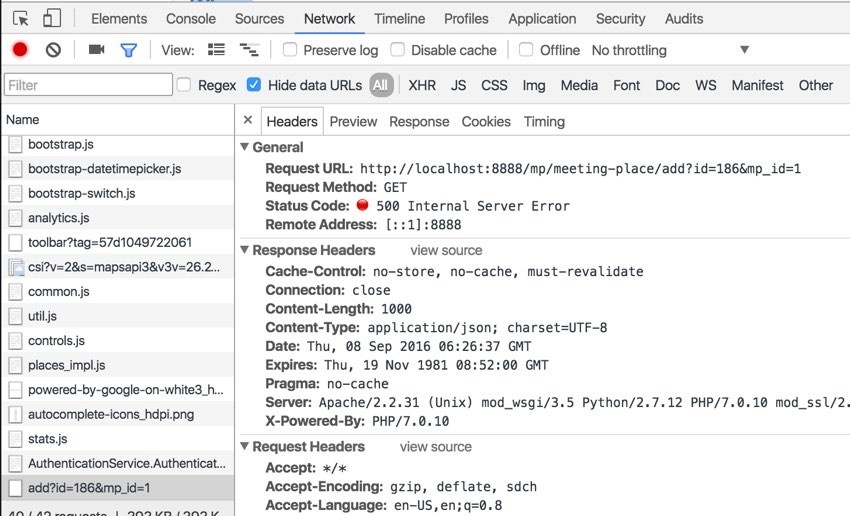The image size is (850, 516).
Task: Activate the inspect element picker icon
Action: click(21, 19)
